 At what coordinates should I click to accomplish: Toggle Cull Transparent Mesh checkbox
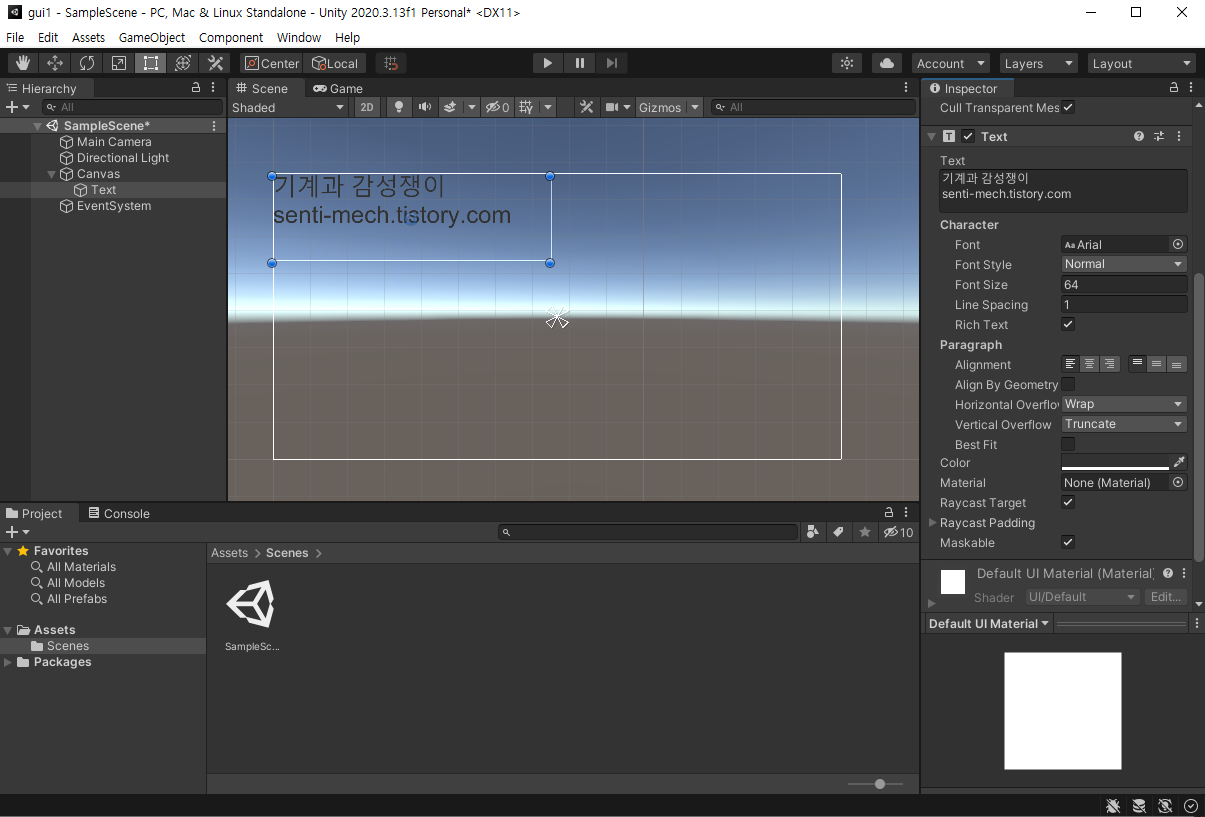(x=1068, y=107)
